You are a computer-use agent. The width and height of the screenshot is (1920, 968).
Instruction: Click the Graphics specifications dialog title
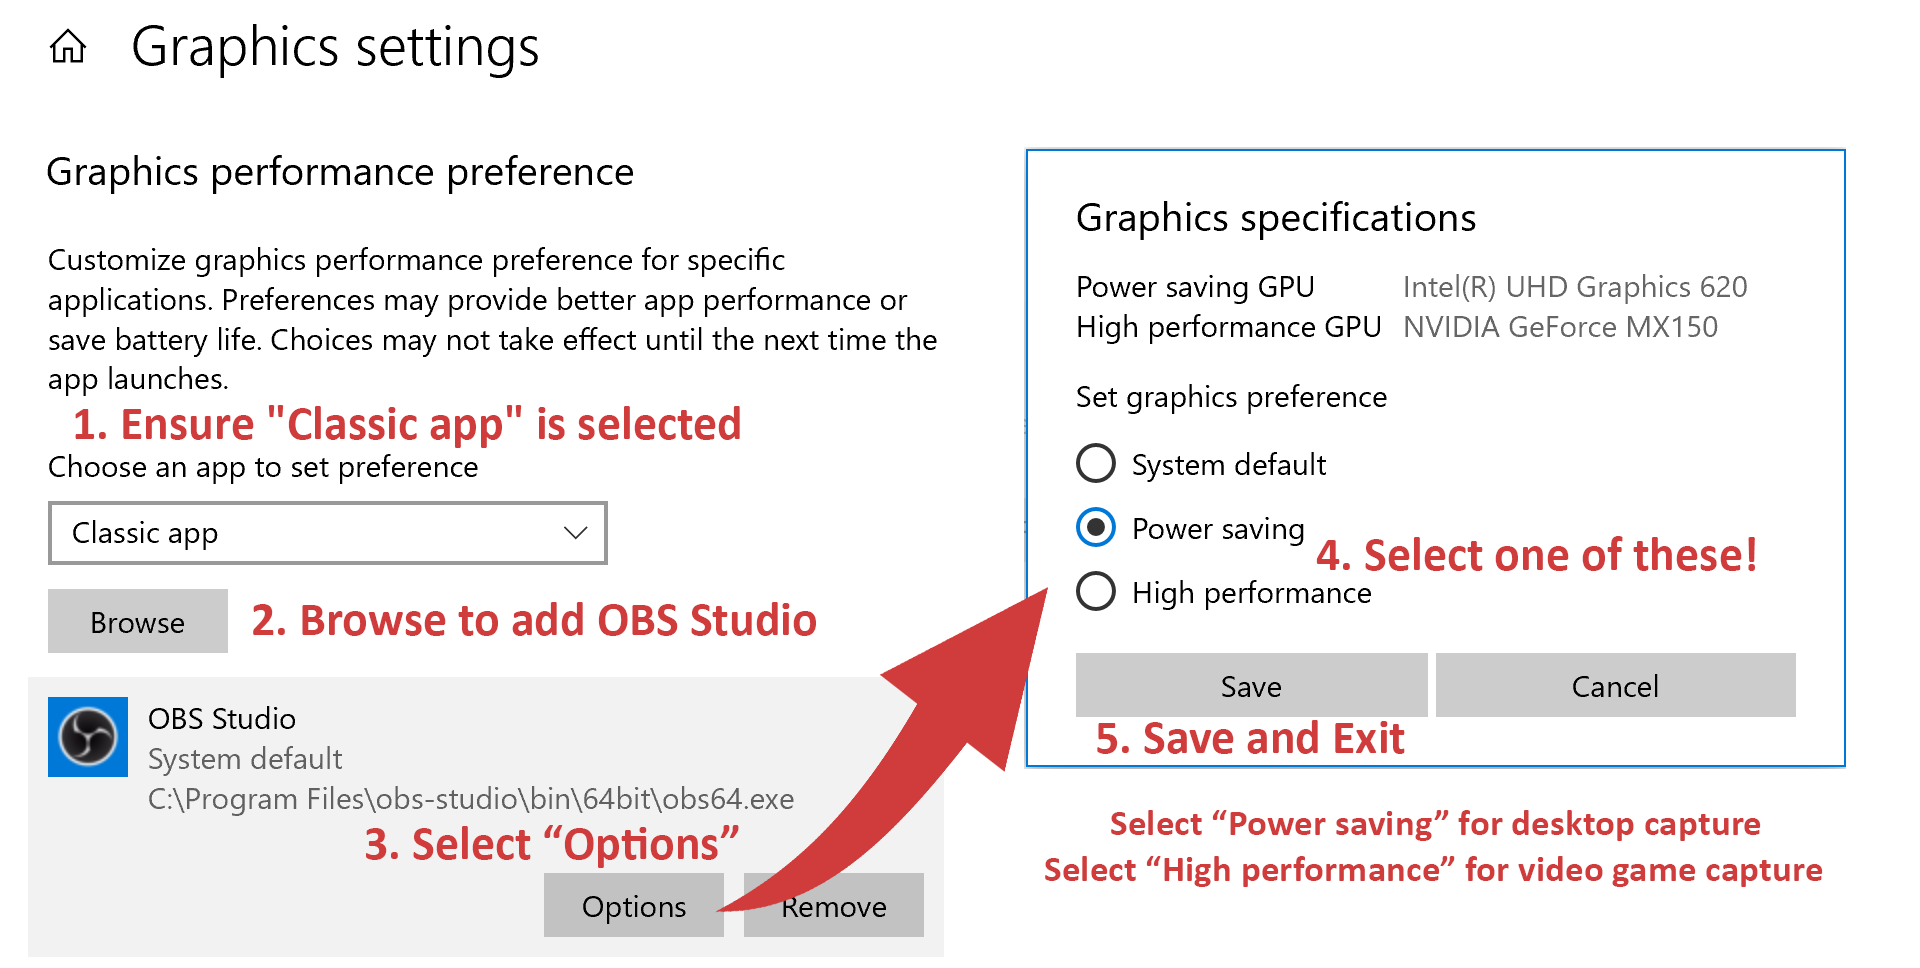point(1275,217)
